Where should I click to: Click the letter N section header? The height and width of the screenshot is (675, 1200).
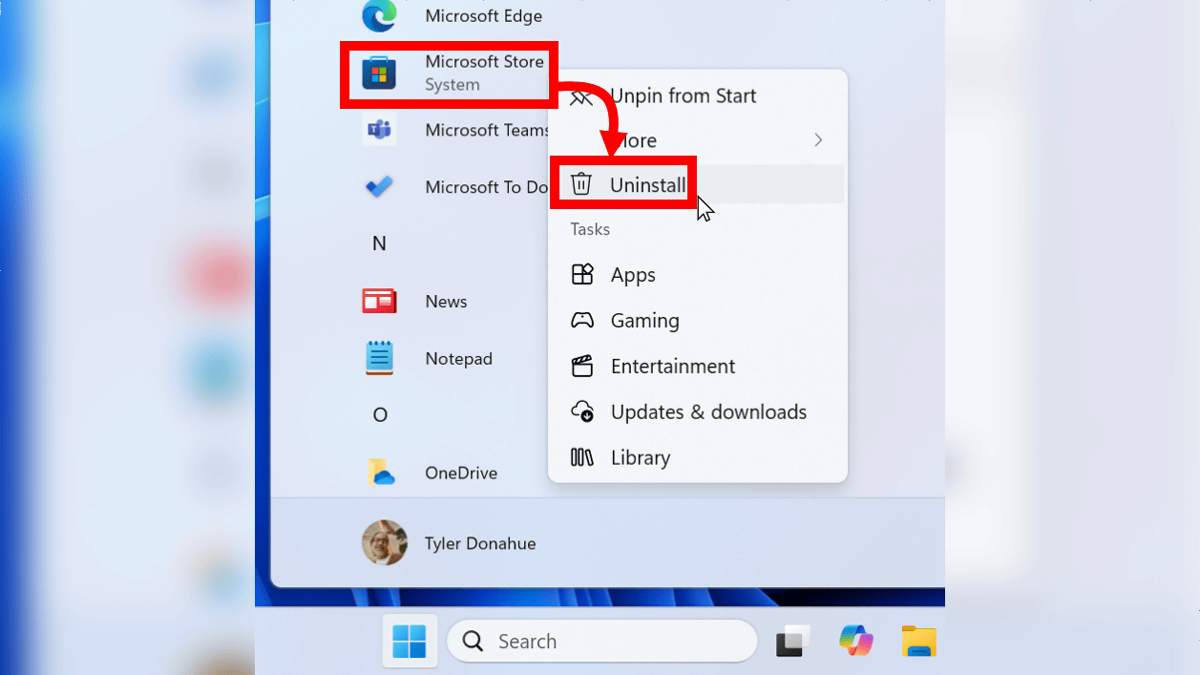coord(379,243)
